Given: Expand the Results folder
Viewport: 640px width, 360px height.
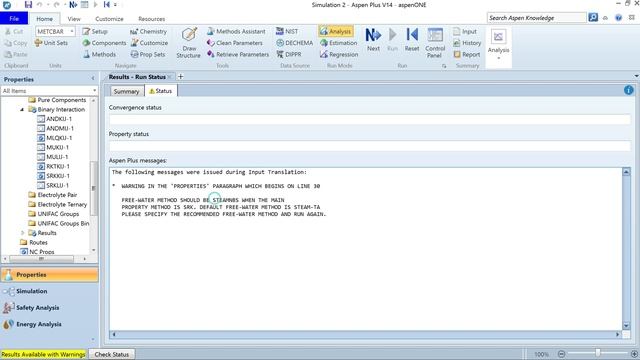Looking at the screenshot, I should pos(22,233).
